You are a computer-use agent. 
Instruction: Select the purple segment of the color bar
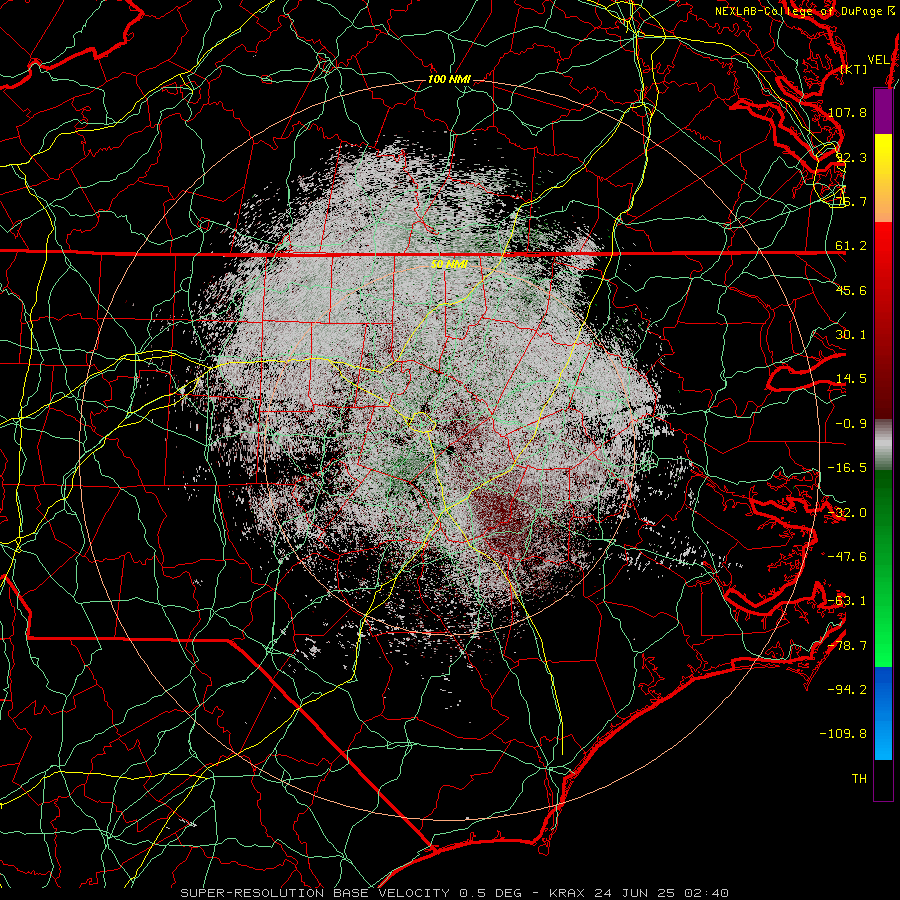click(883, 112)
